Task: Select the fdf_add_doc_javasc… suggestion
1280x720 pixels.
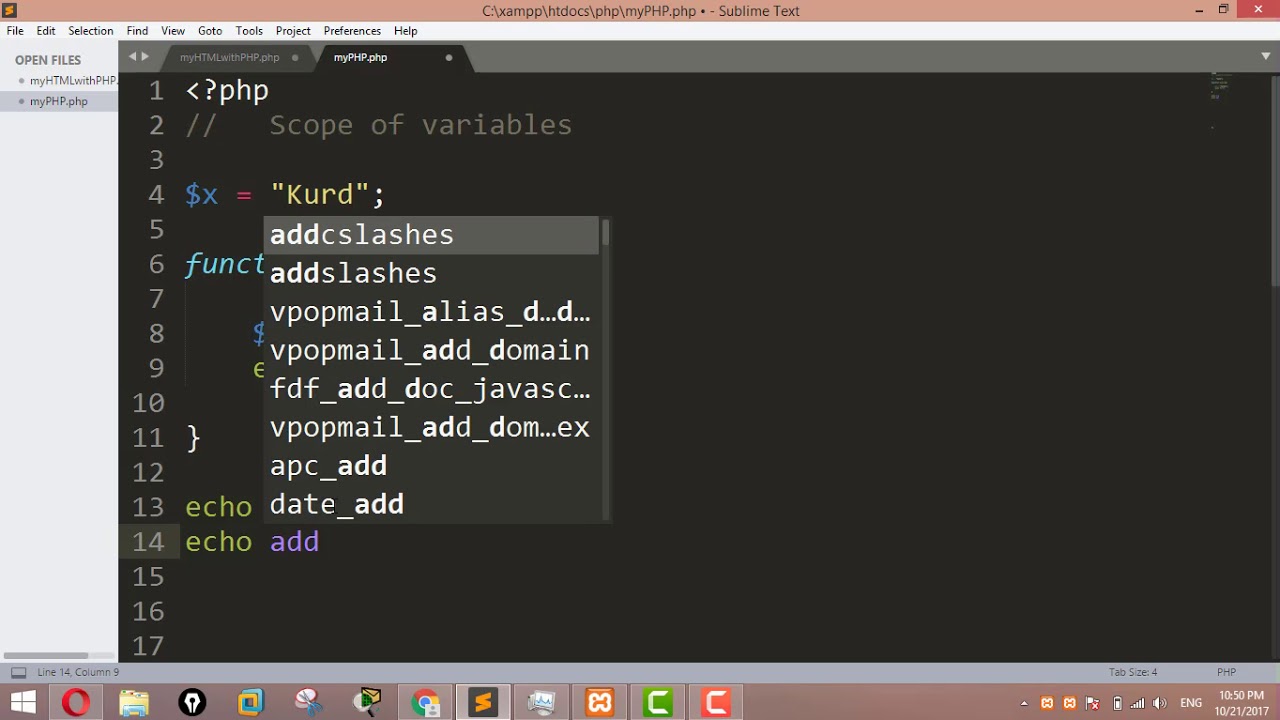Action: point(431,389)
